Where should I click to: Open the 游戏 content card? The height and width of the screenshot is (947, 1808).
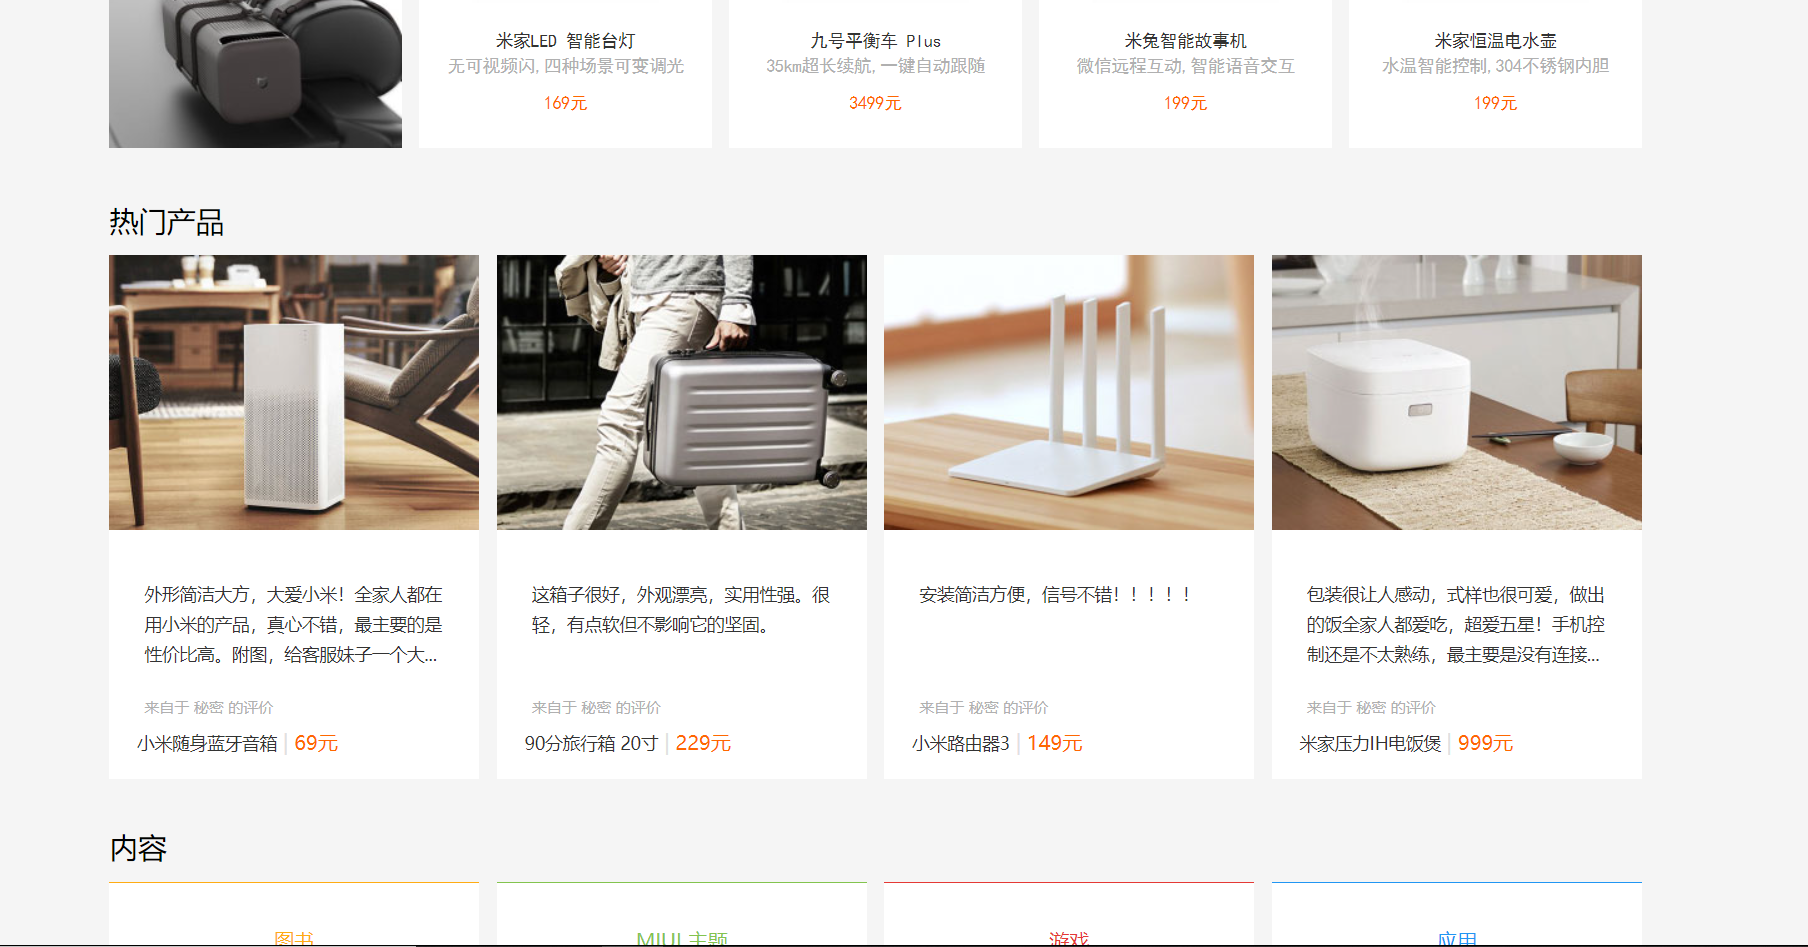pos(1069,915)
